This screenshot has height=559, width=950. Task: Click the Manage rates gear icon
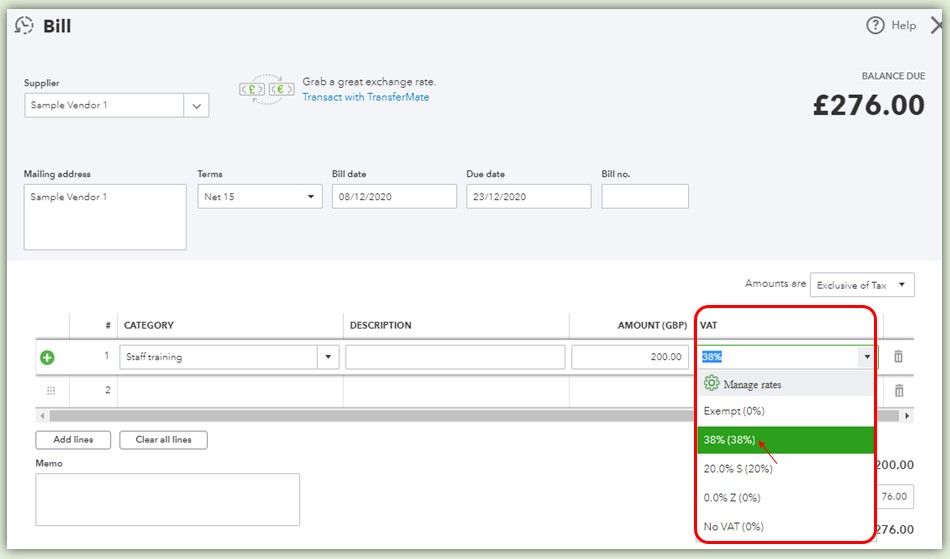[x=711, y=383]
